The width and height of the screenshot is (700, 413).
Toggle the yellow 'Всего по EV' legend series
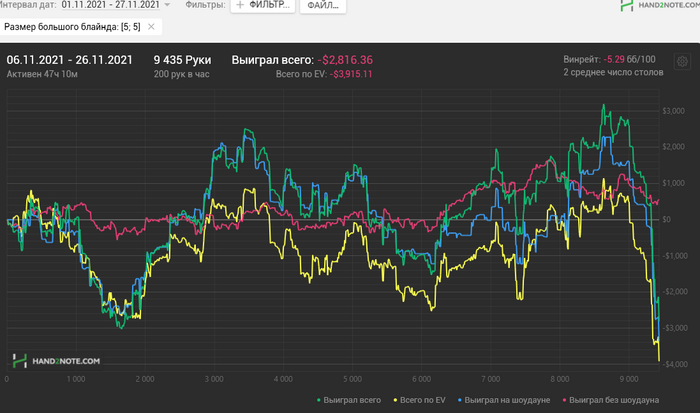[x=419, y=400]
